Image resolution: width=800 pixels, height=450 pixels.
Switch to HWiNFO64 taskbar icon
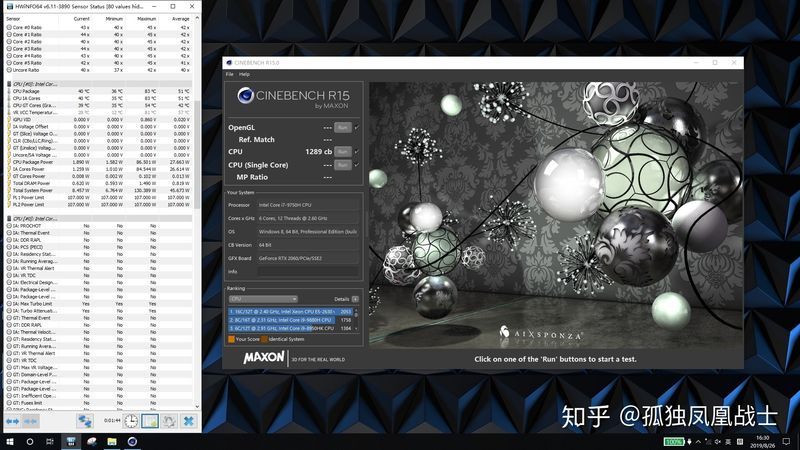[71, 441]
